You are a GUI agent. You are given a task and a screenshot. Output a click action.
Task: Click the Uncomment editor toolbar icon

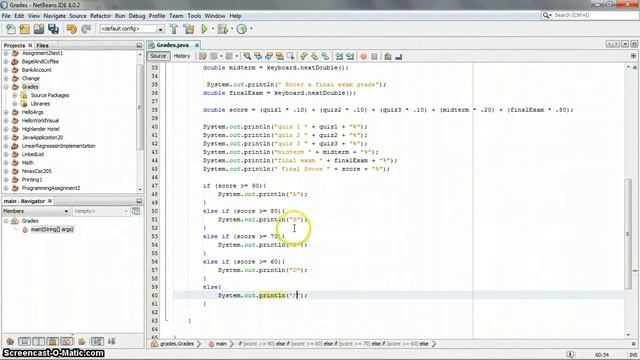tap(399, 56)
